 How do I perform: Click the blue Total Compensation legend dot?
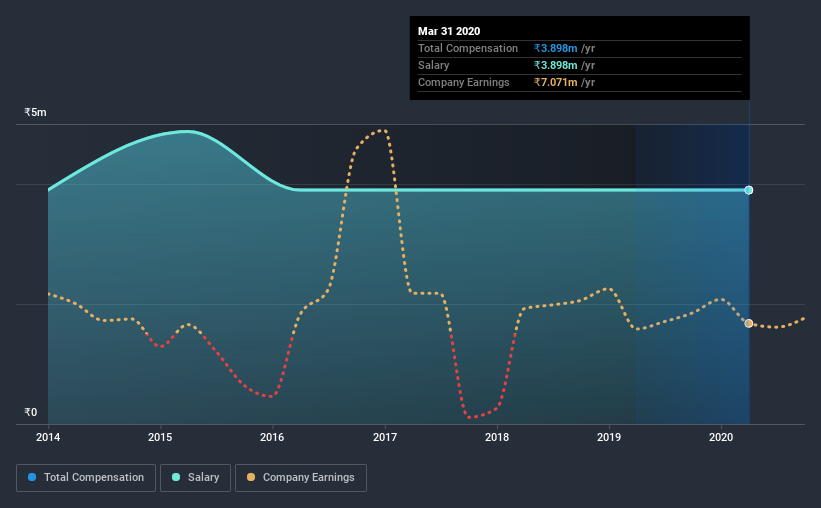point(32,477)
